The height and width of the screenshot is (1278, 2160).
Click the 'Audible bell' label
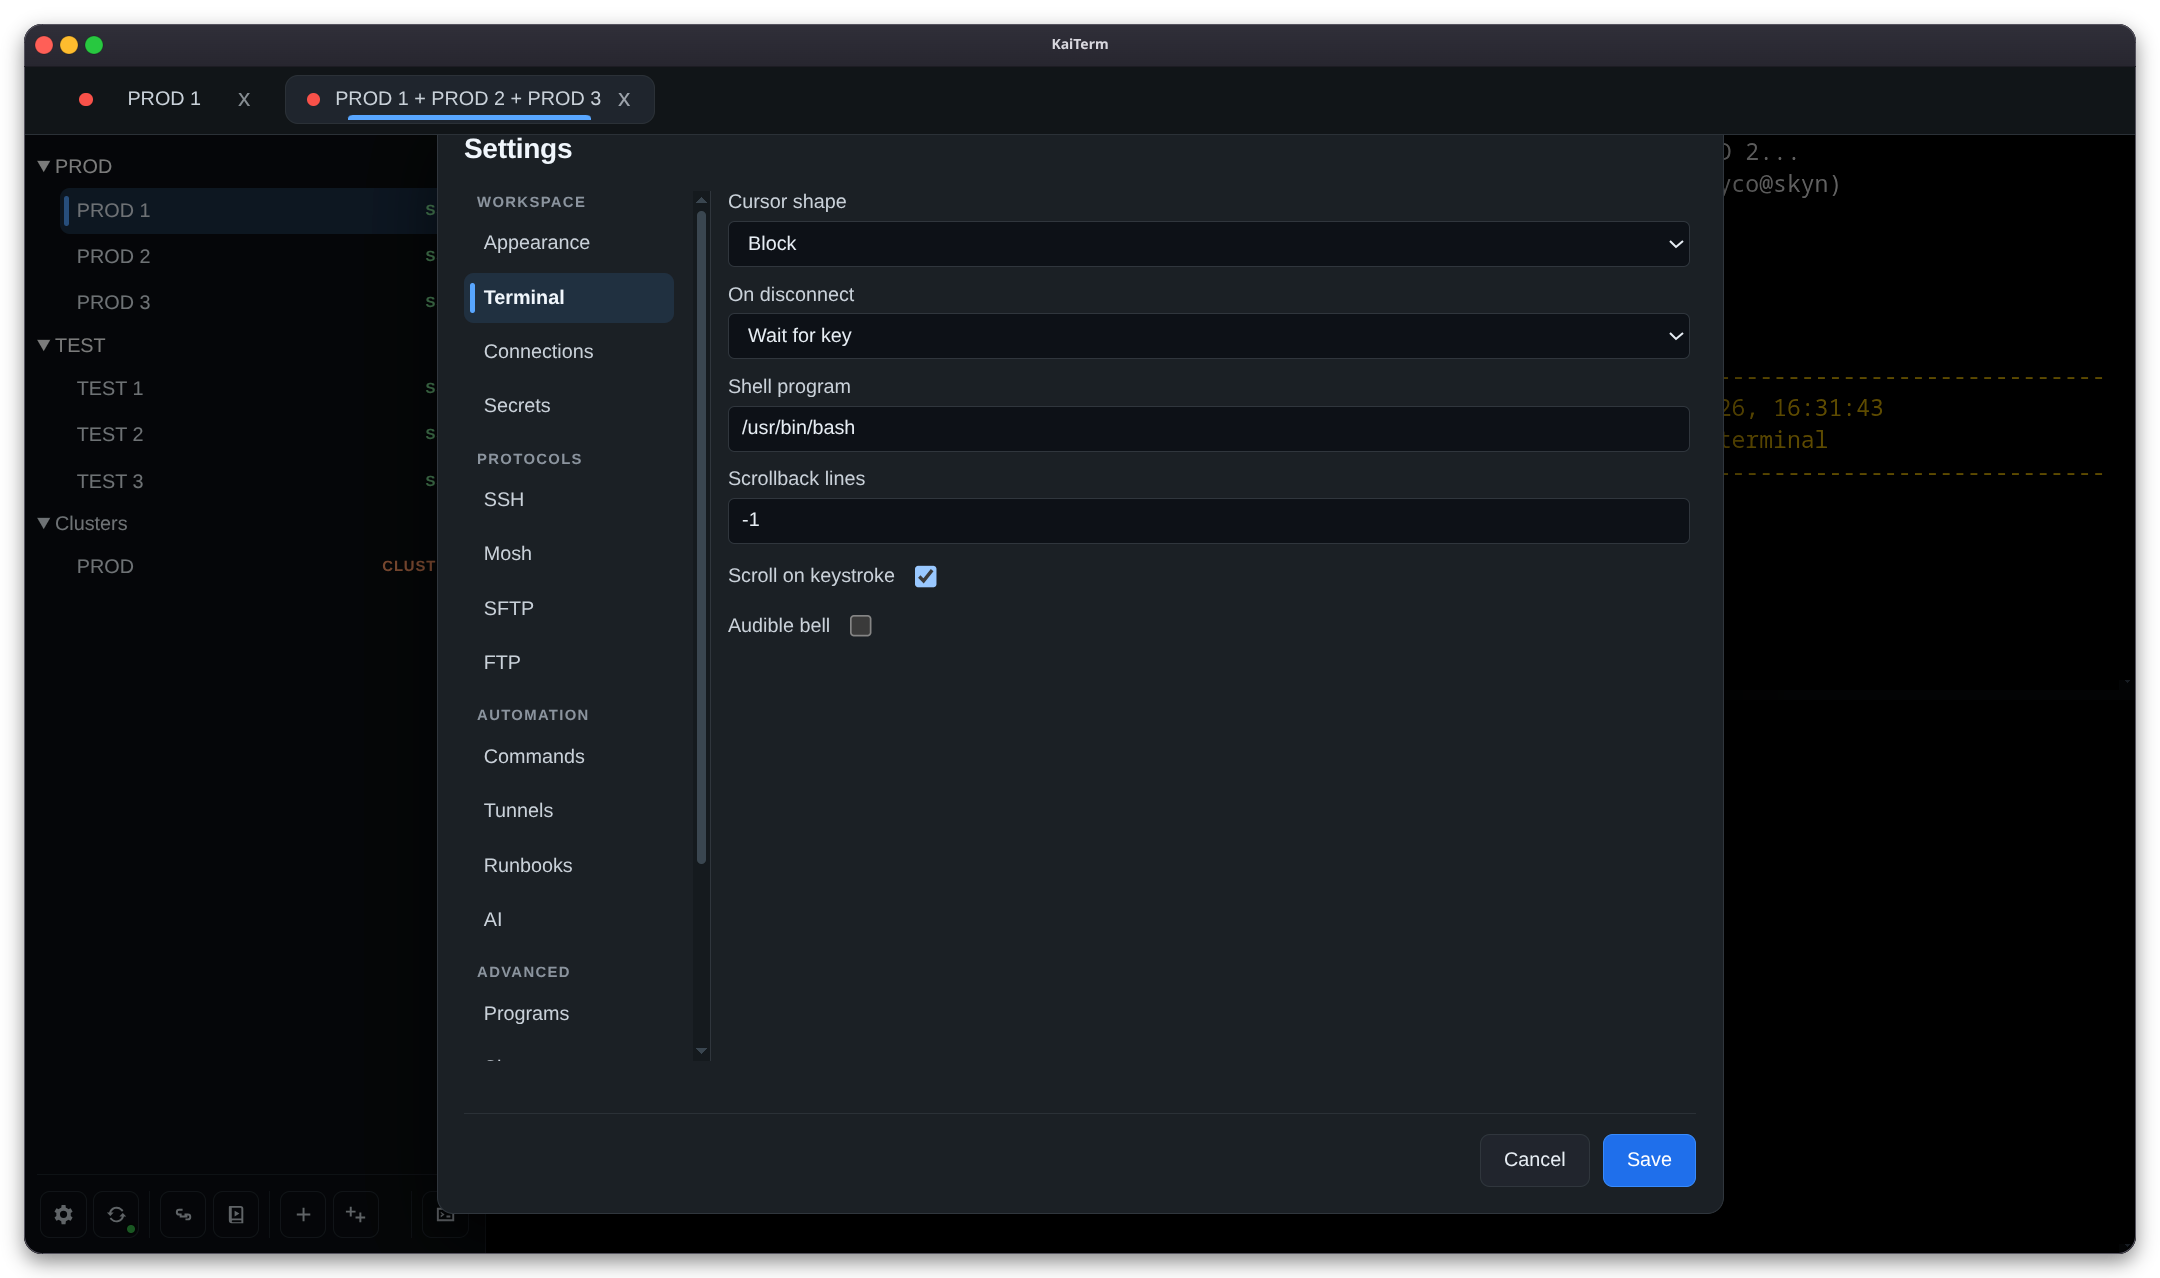point(779,626)
